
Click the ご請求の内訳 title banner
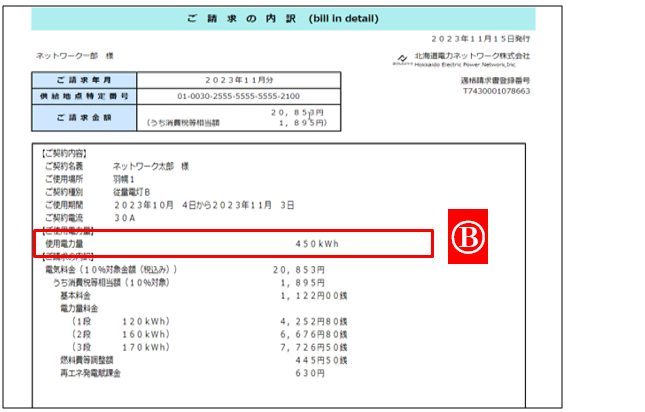pos(282,19)
